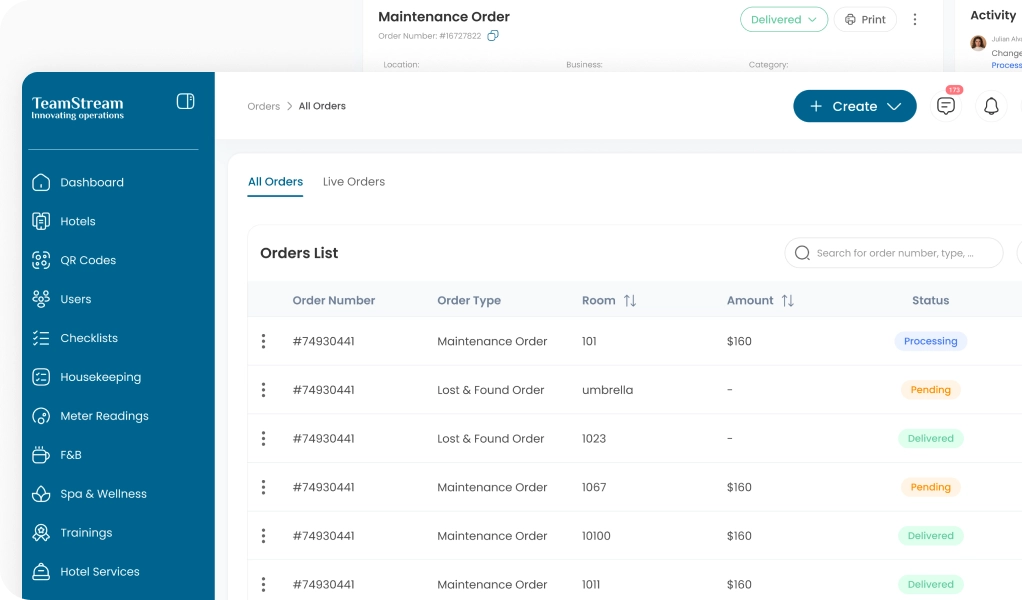Open row menu for room 101 order

coord(263,341)
